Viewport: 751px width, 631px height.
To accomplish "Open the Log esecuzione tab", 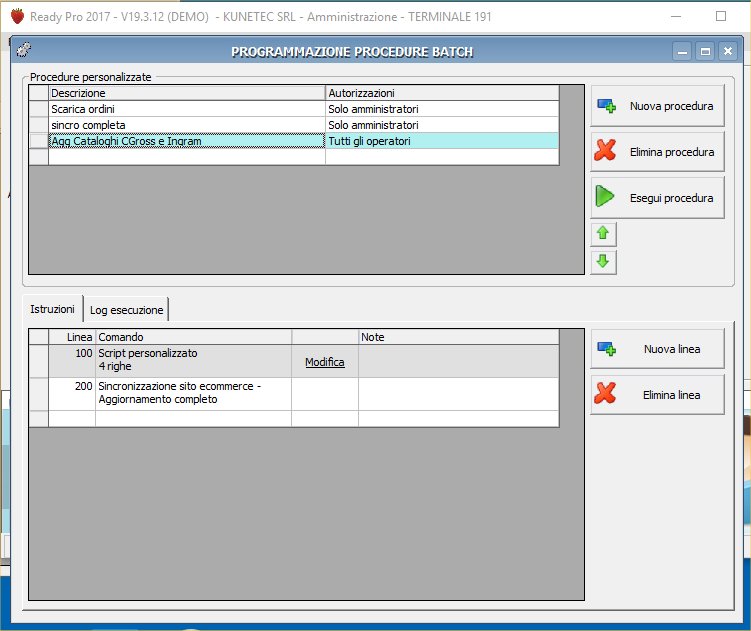I will point(126,310).
